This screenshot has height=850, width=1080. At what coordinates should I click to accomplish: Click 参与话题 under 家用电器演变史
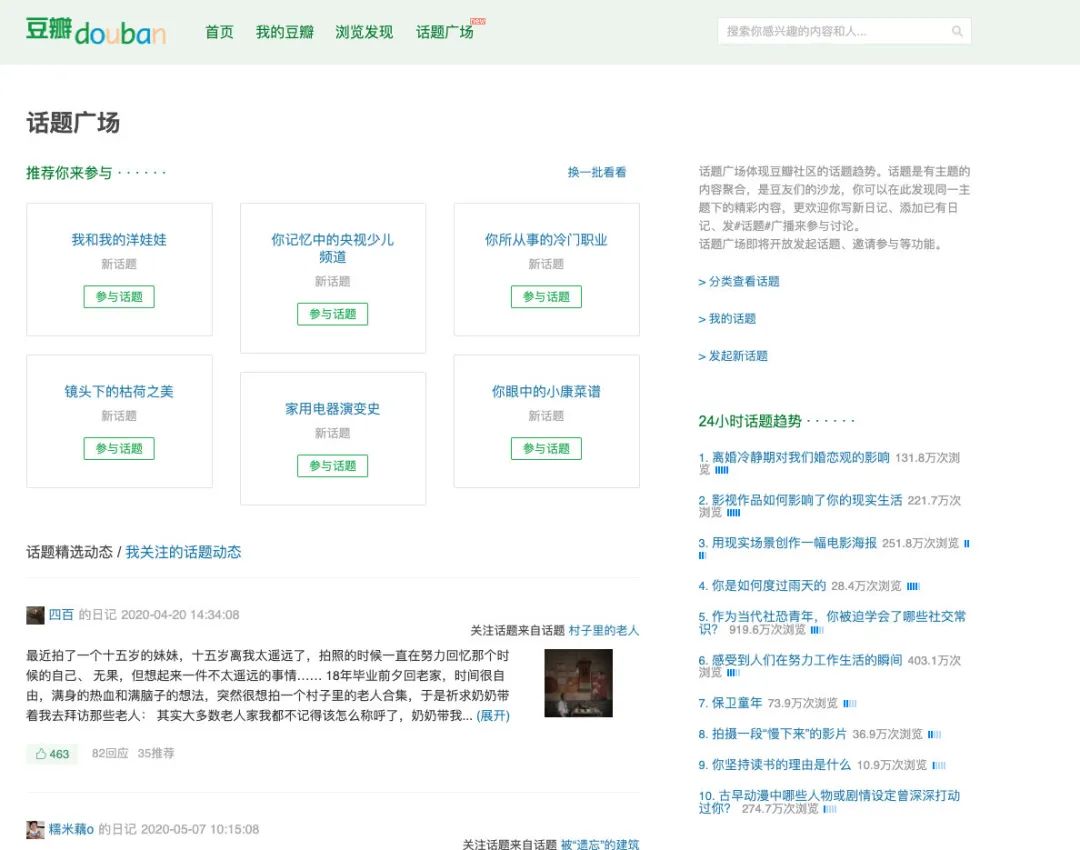[x=333, y=466]
